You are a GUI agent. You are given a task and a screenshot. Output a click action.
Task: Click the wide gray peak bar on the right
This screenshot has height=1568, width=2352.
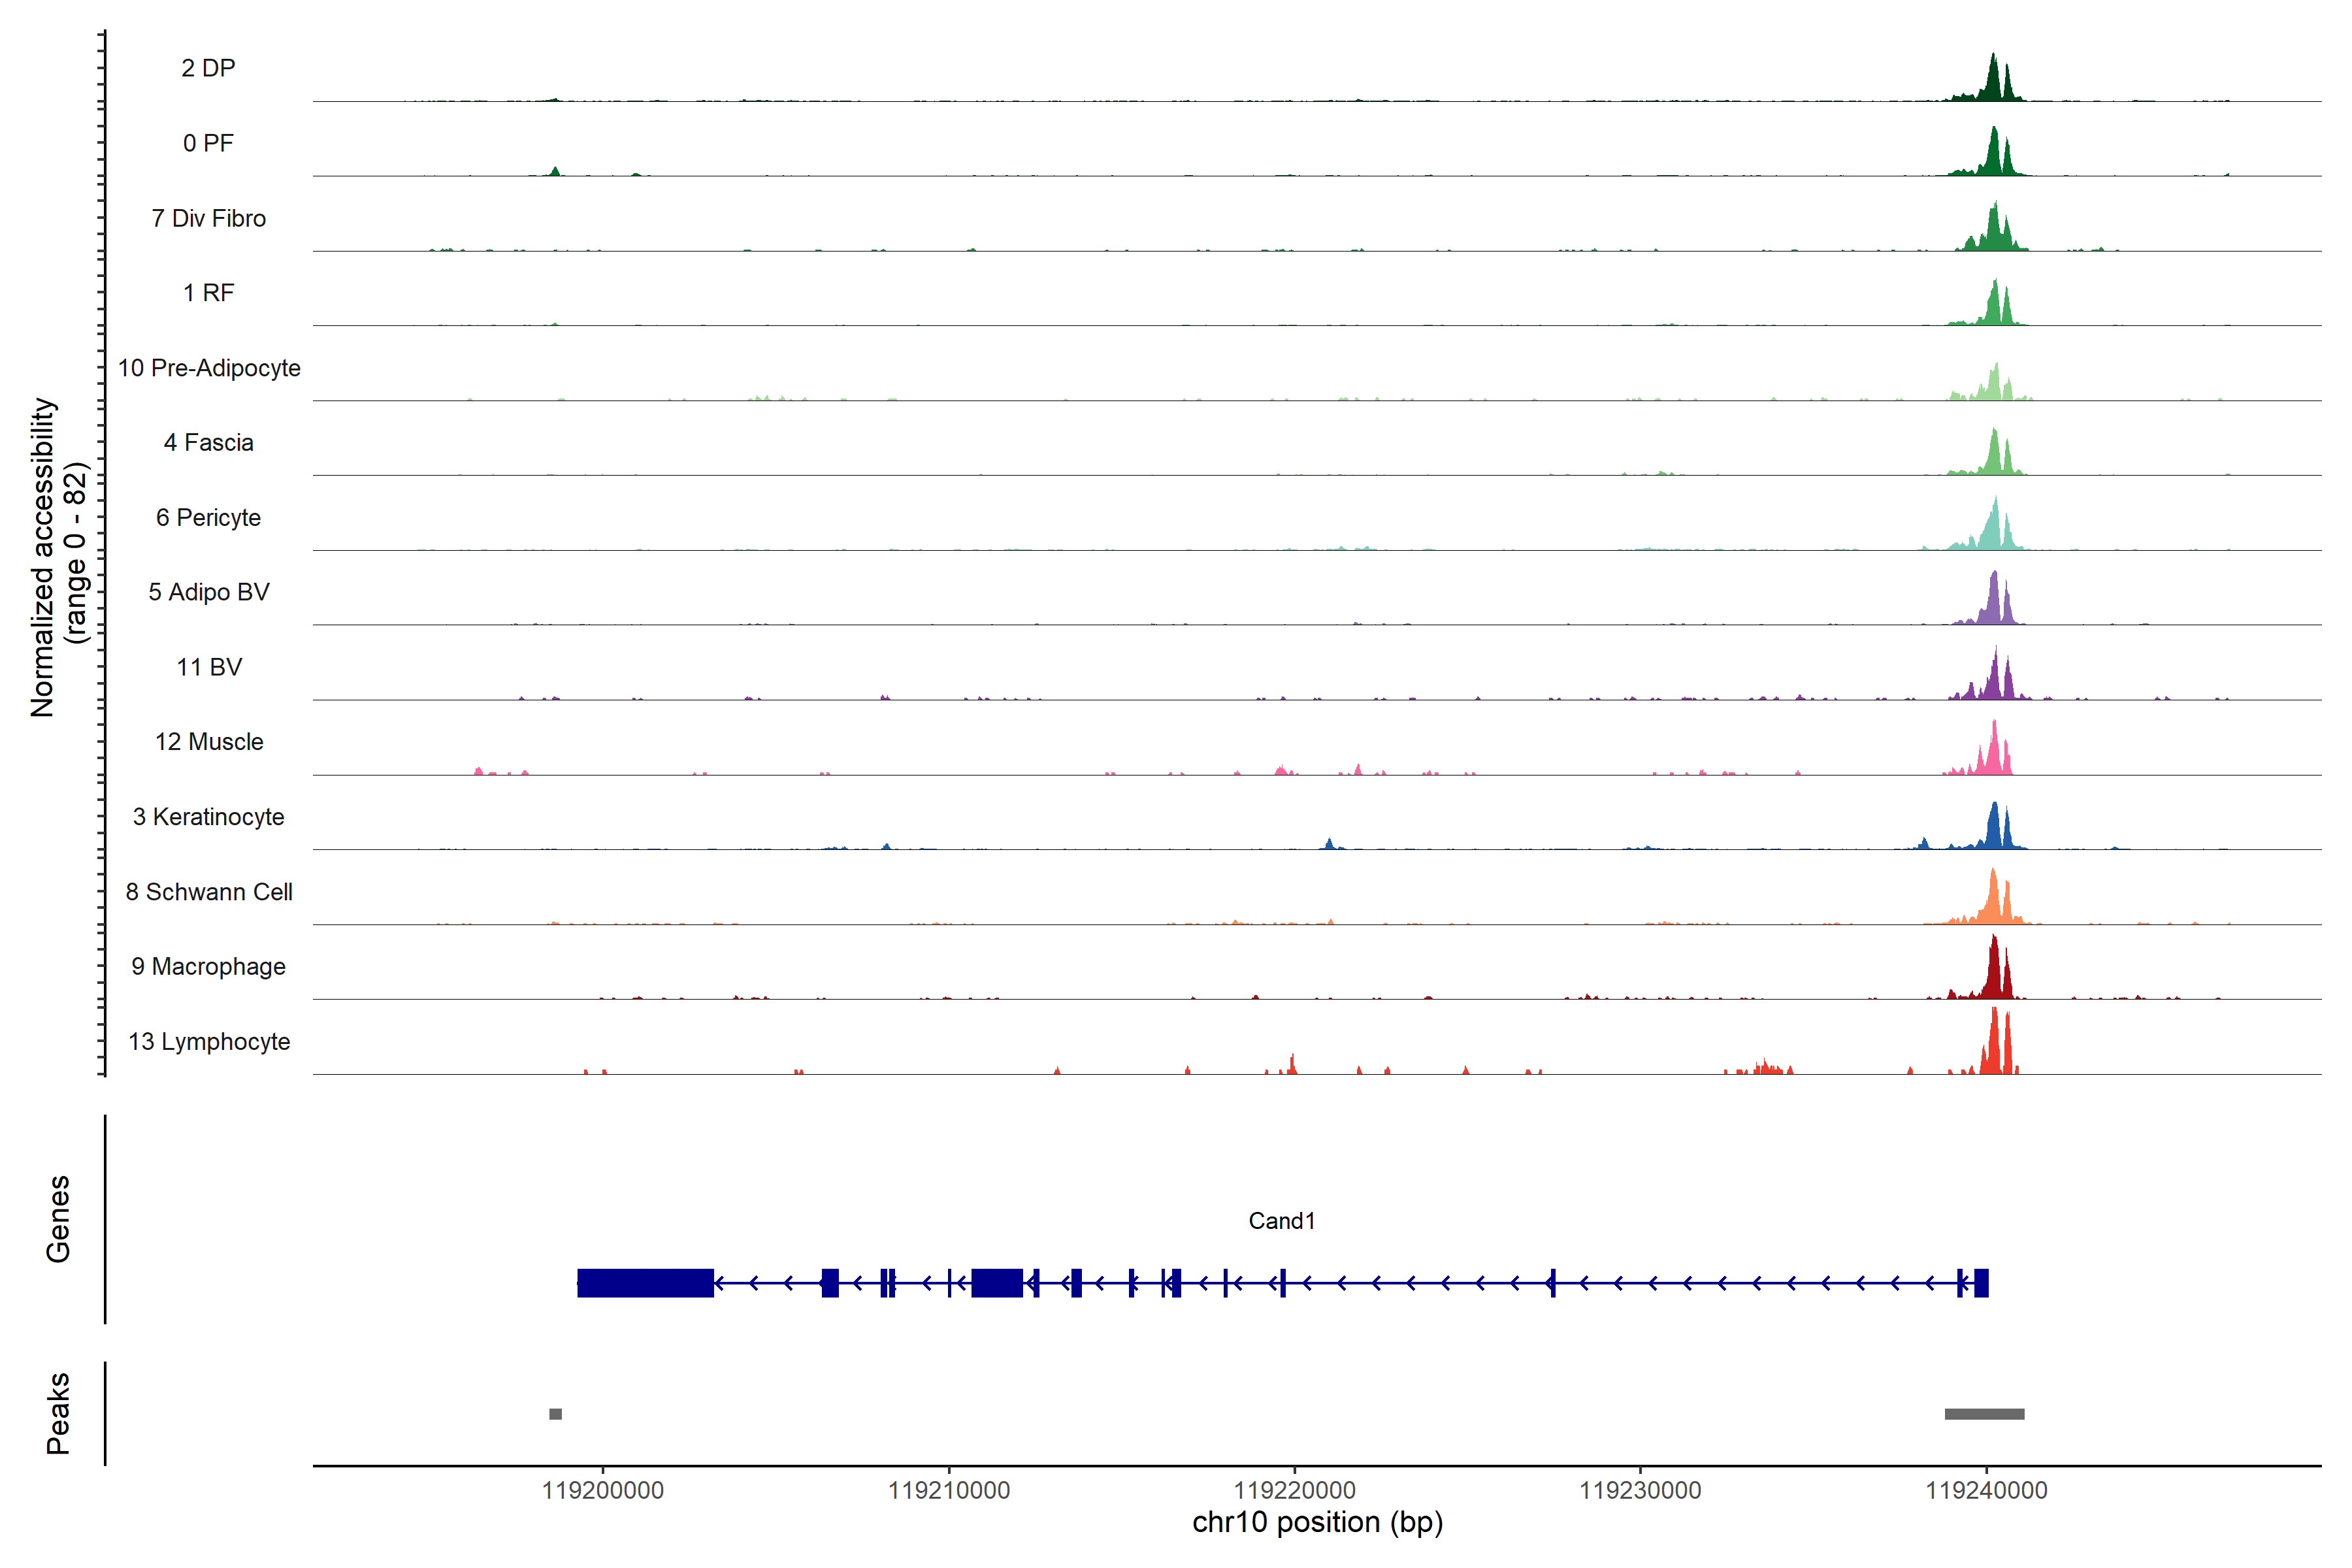point(1984,1414)
